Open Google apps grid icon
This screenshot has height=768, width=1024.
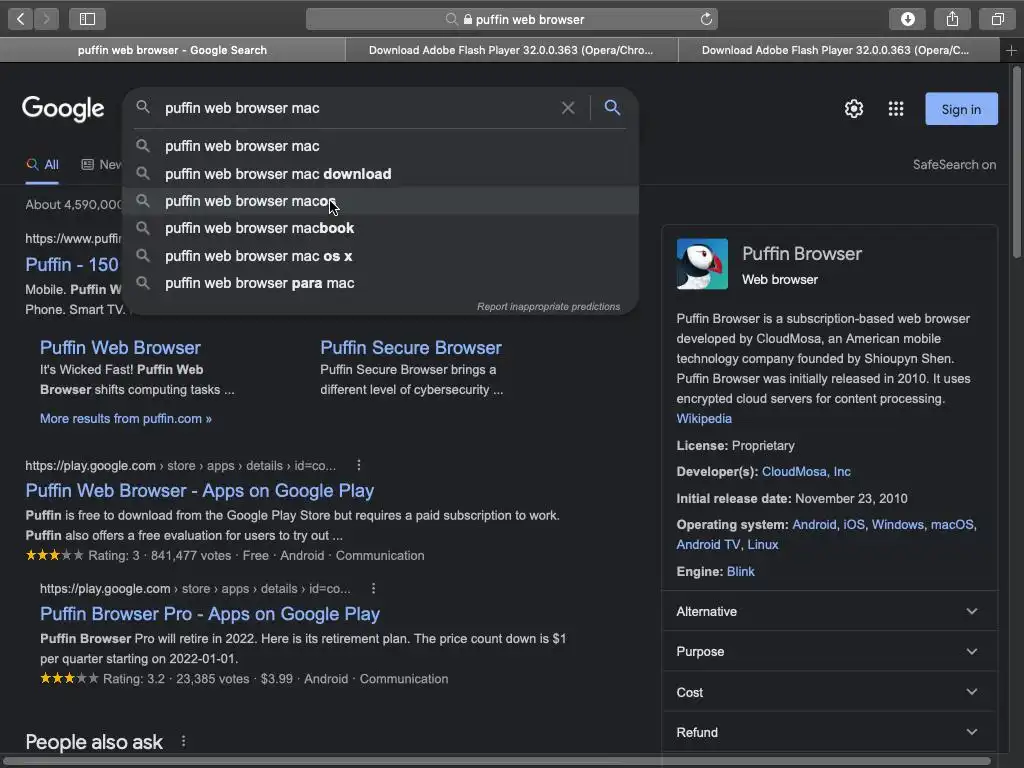[896, 108]
